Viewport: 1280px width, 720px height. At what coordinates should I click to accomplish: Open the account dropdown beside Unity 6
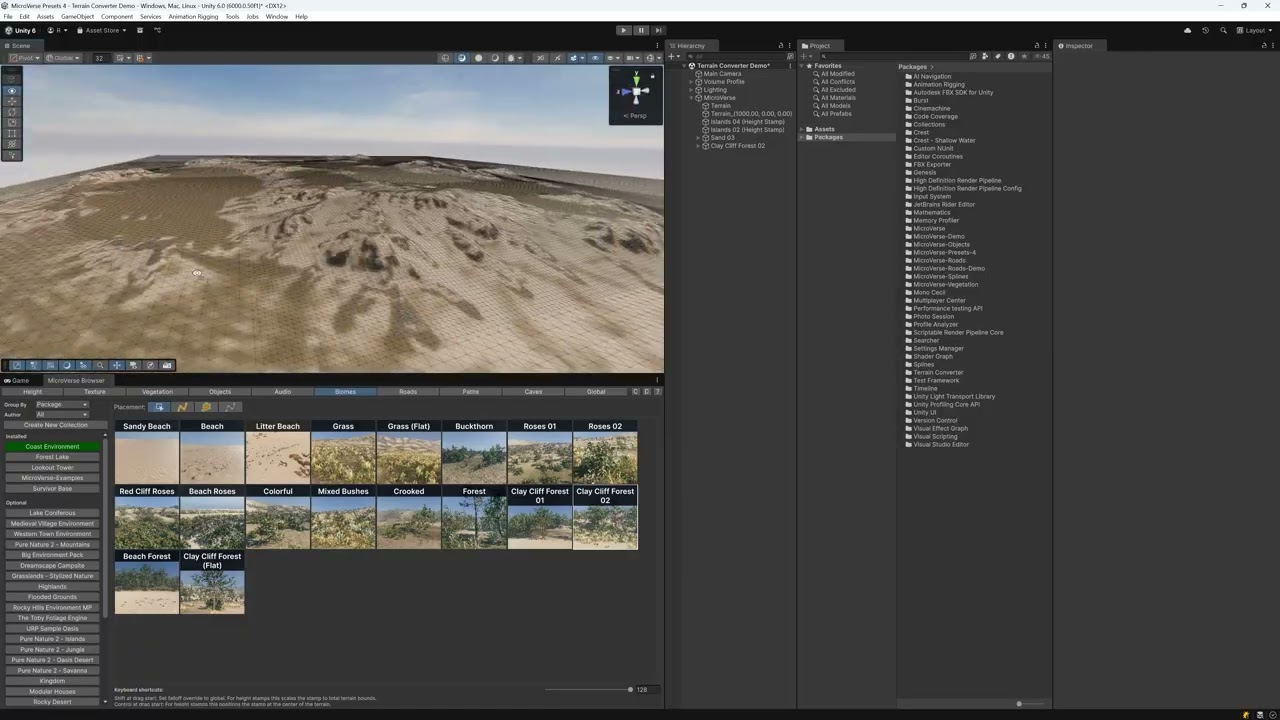[x=58, y=30]
